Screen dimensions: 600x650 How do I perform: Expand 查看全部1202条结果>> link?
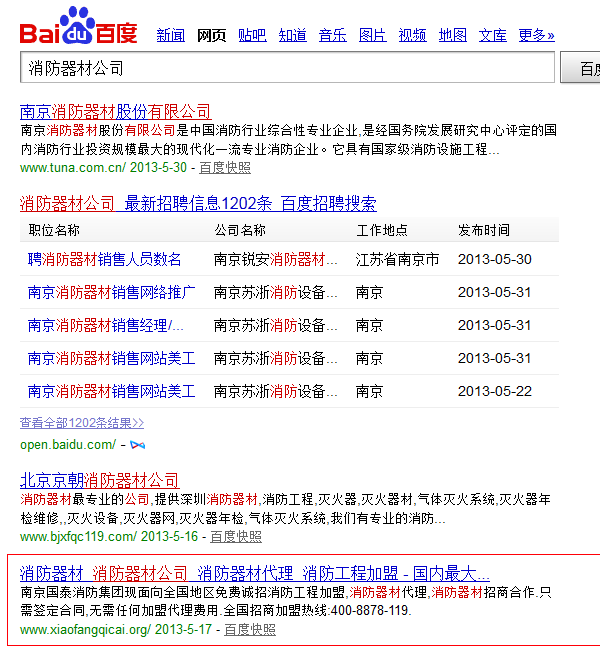coord(82,423)
